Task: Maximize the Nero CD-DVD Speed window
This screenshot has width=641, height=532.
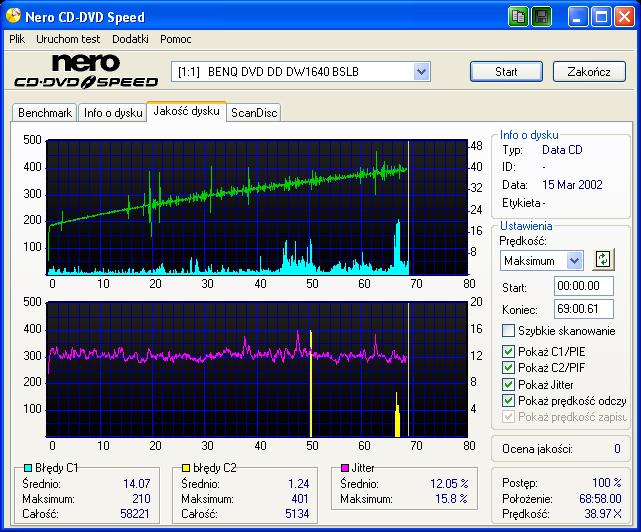Action: (x=601, y=17)
